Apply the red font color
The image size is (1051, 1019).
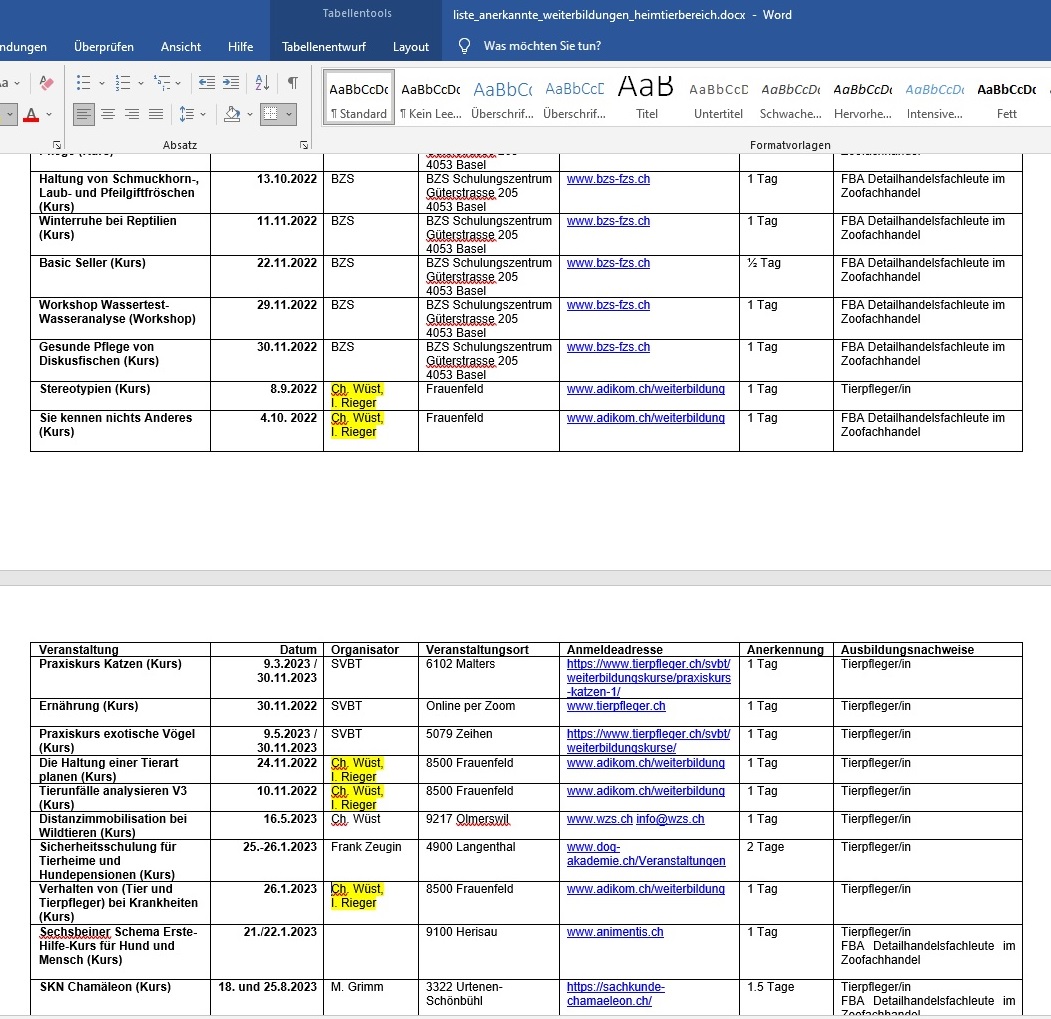[31, 114]
